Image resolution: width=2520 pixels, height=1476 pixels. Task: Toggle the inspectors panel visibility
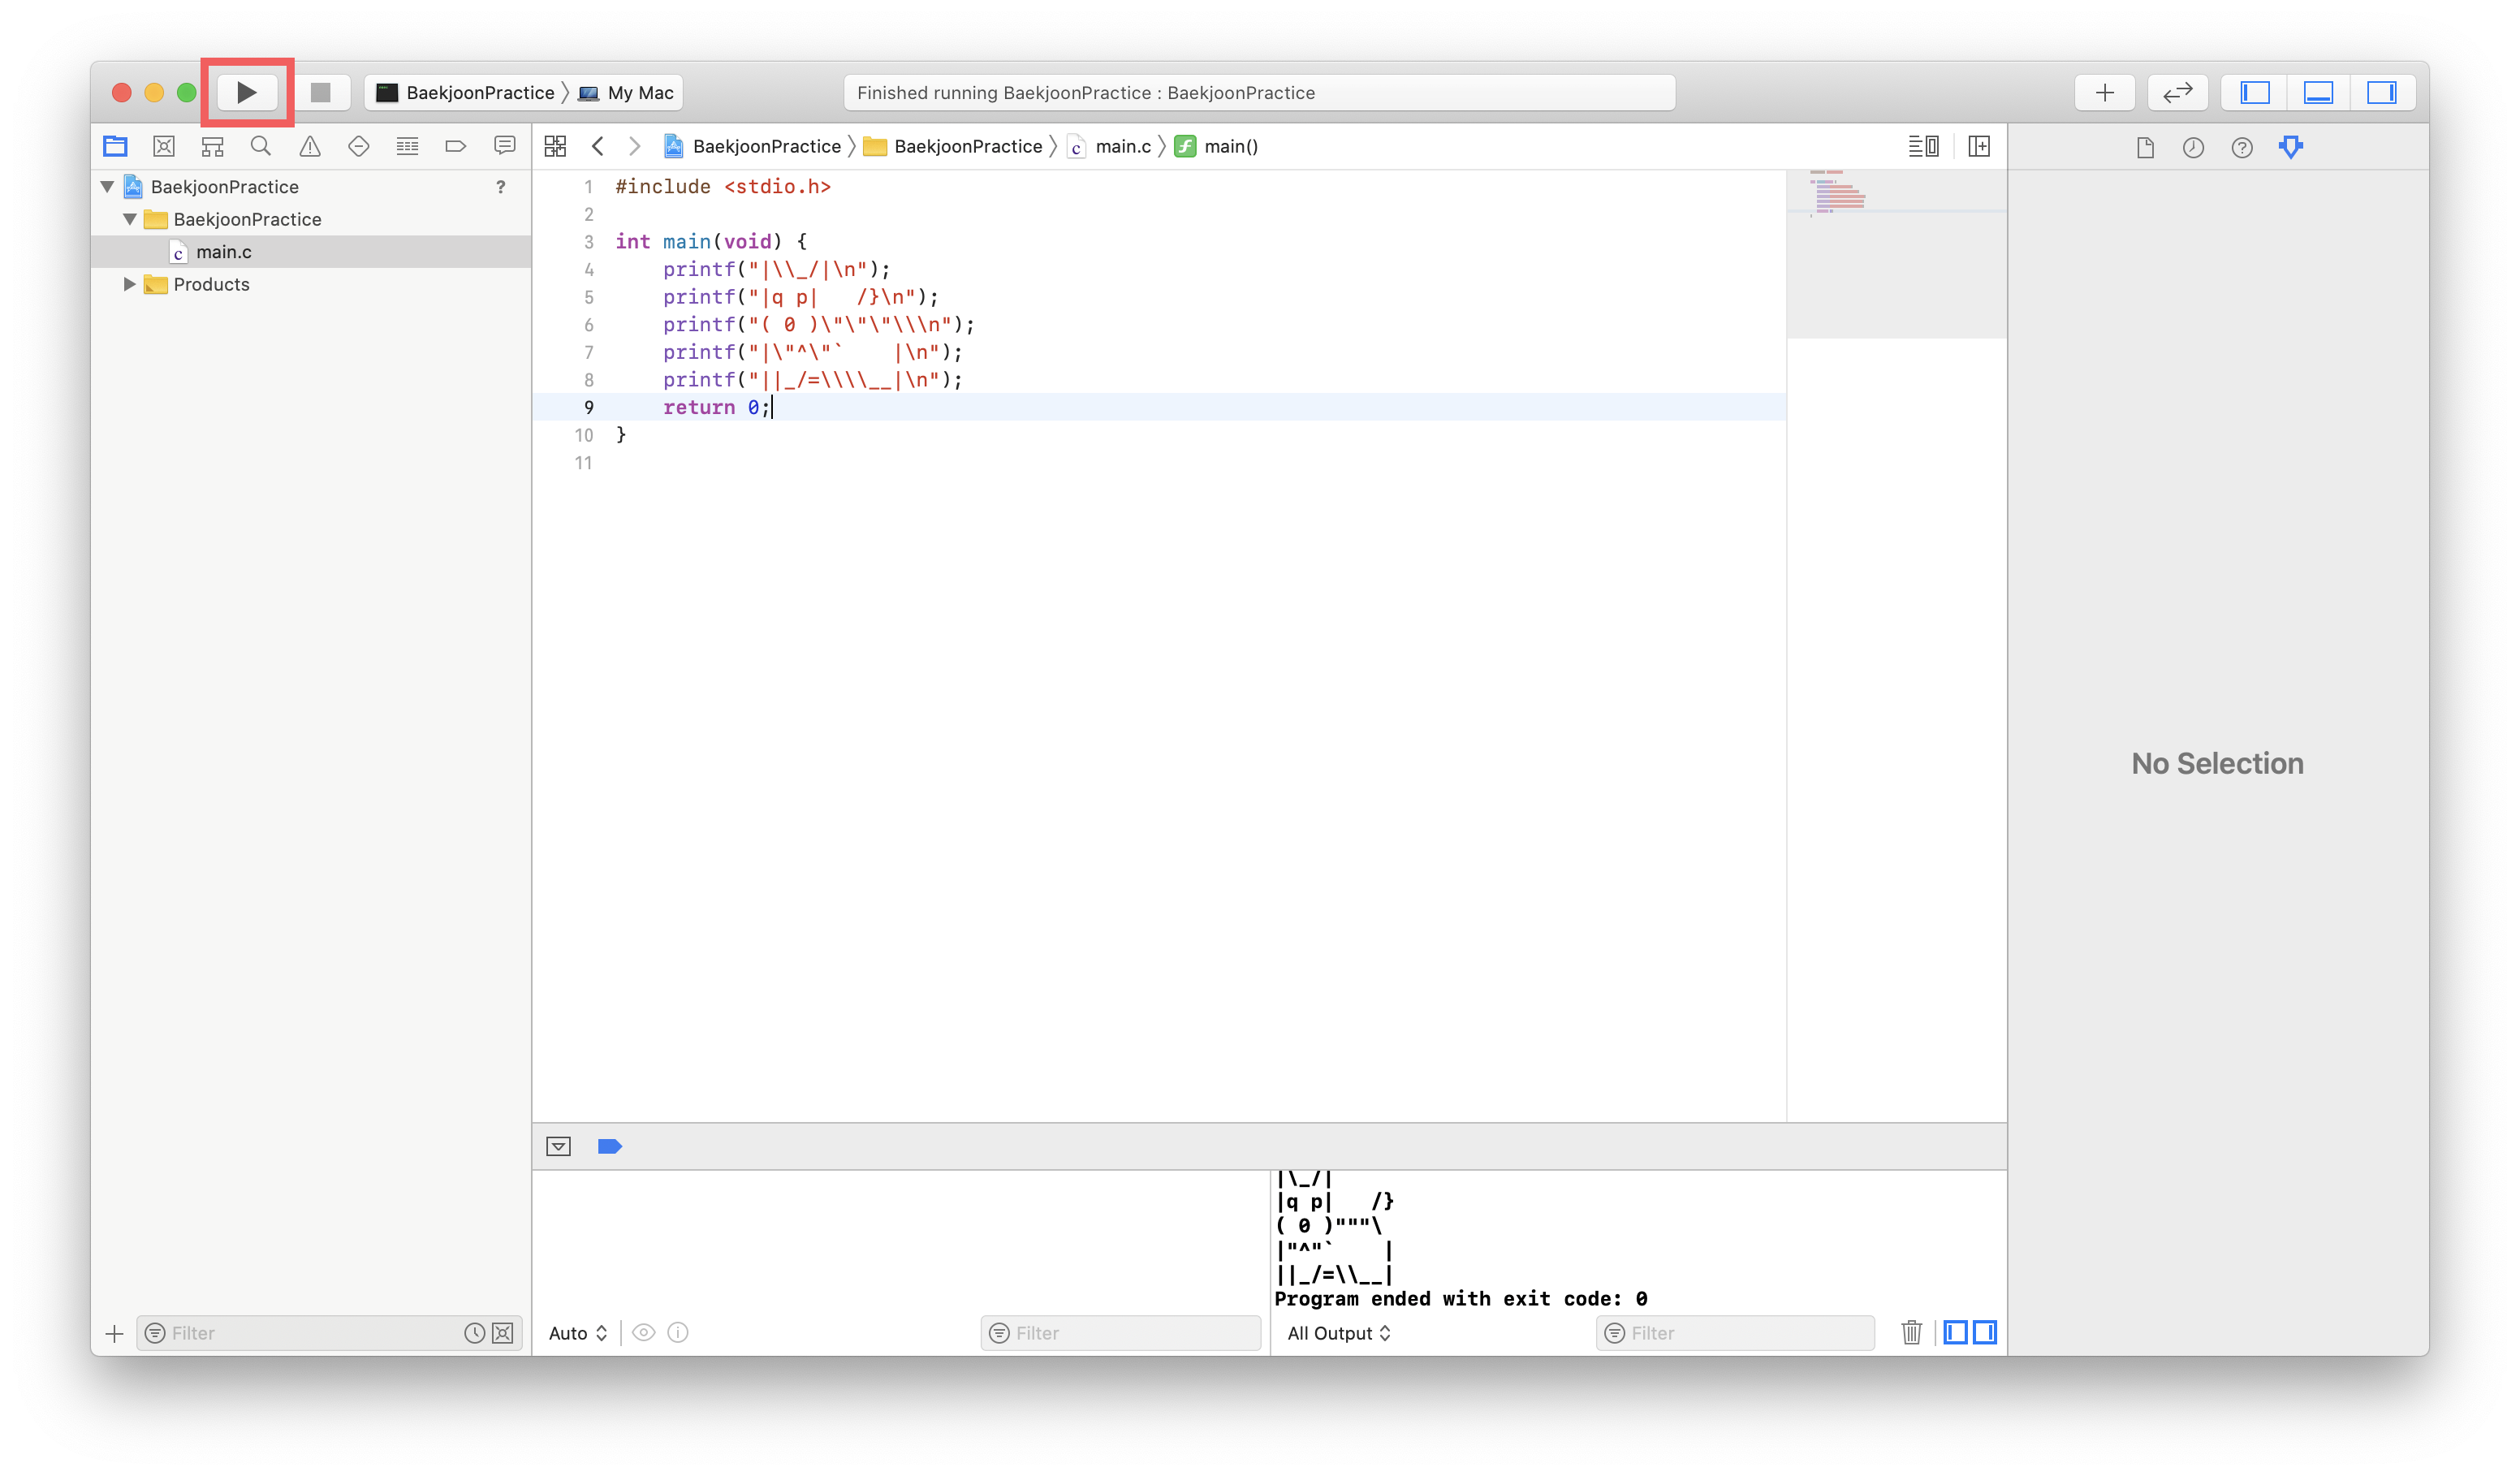(2381, 92)
